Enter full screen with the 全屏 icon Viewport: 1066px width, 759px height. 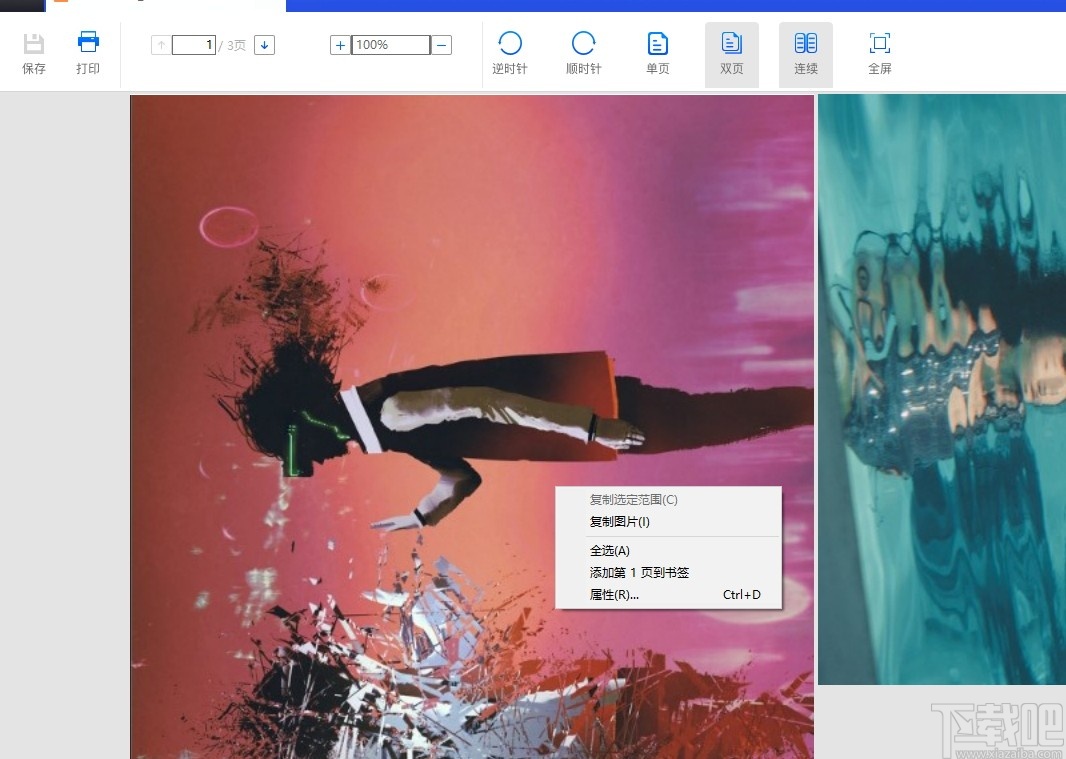coord(879,52)
